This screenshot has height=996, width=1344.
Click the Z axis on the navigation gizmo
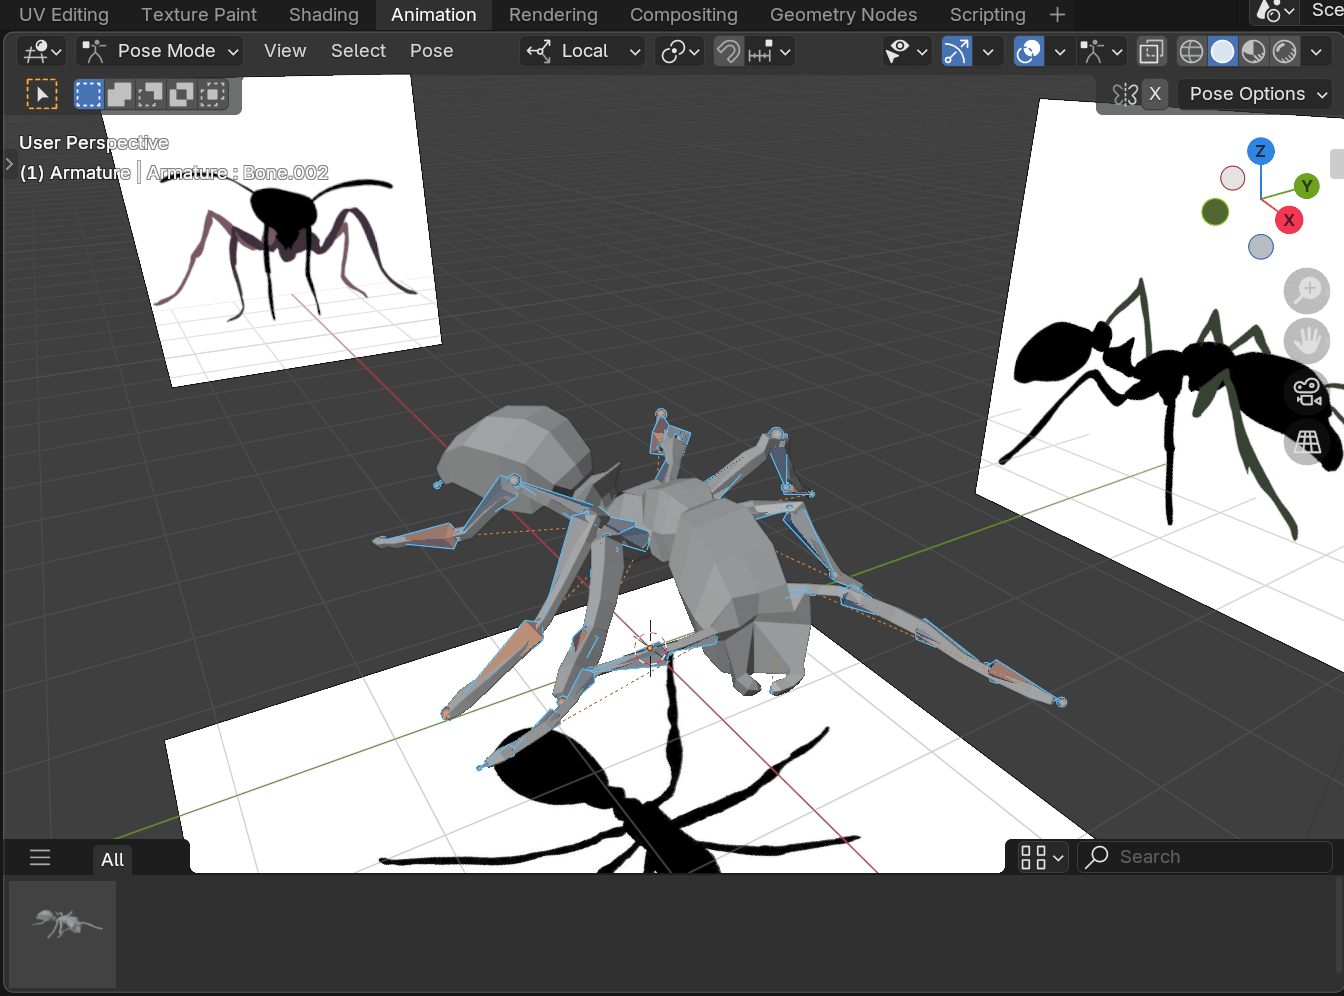(x=1261, y=151)
